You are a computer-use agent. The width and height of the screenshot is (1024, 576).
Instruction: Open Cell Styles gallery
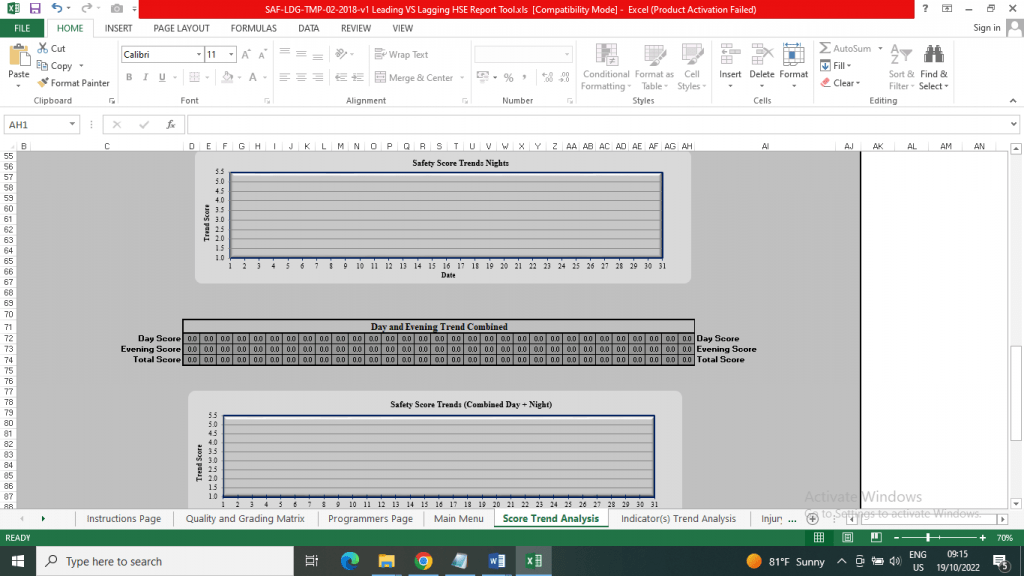(x=692, y=68)
